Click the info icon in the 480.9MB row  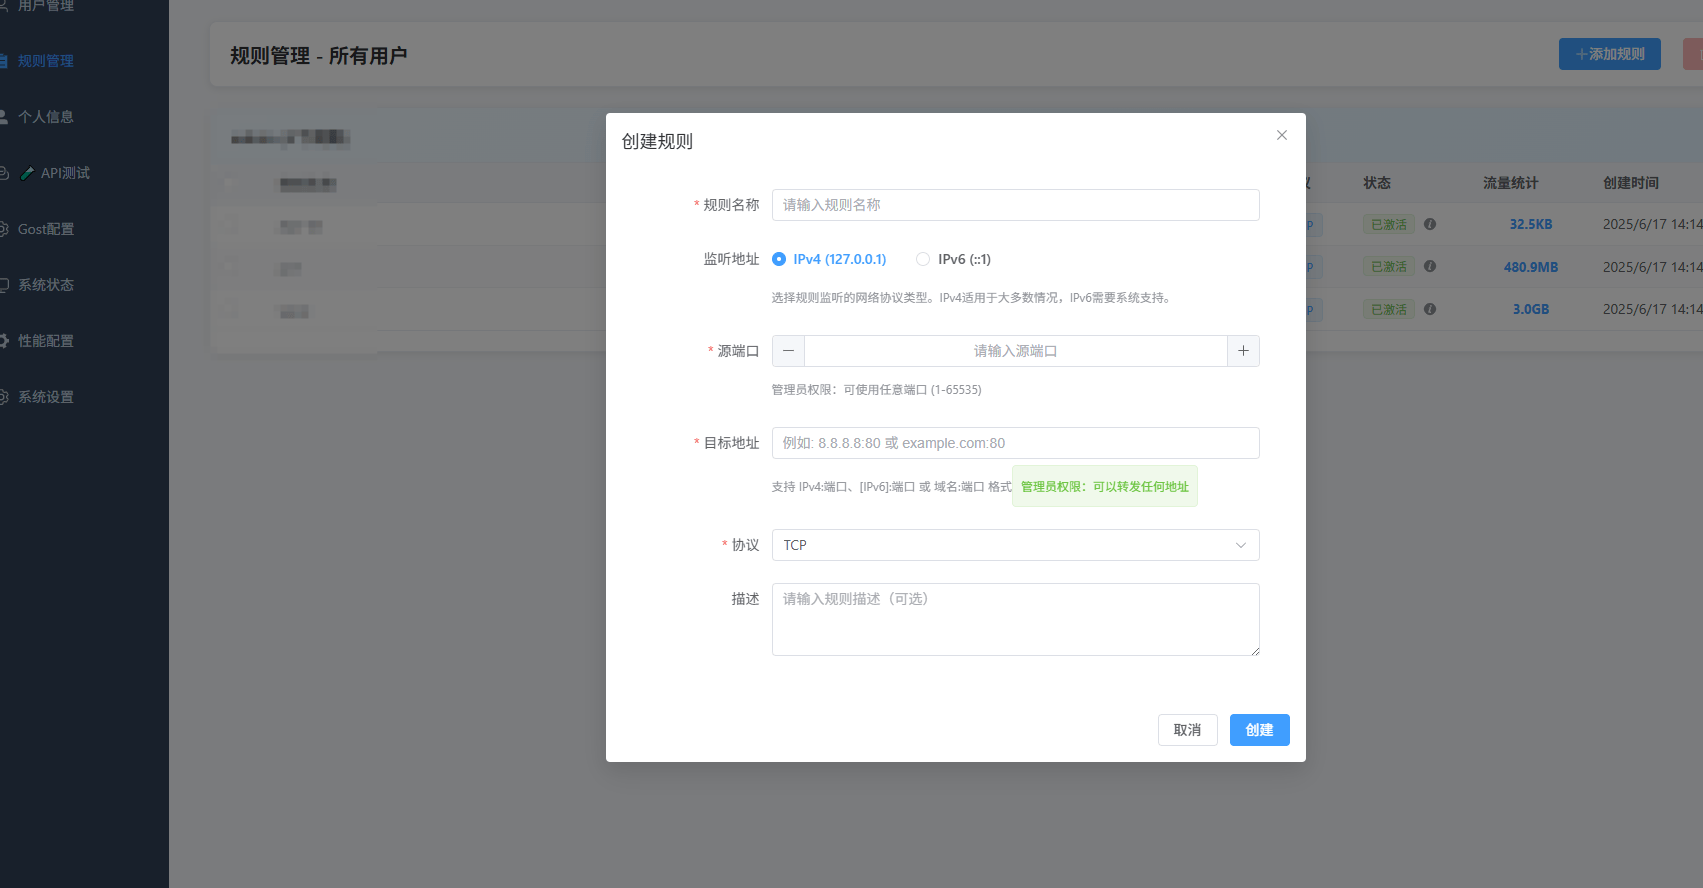click(x=1430, y=266)
